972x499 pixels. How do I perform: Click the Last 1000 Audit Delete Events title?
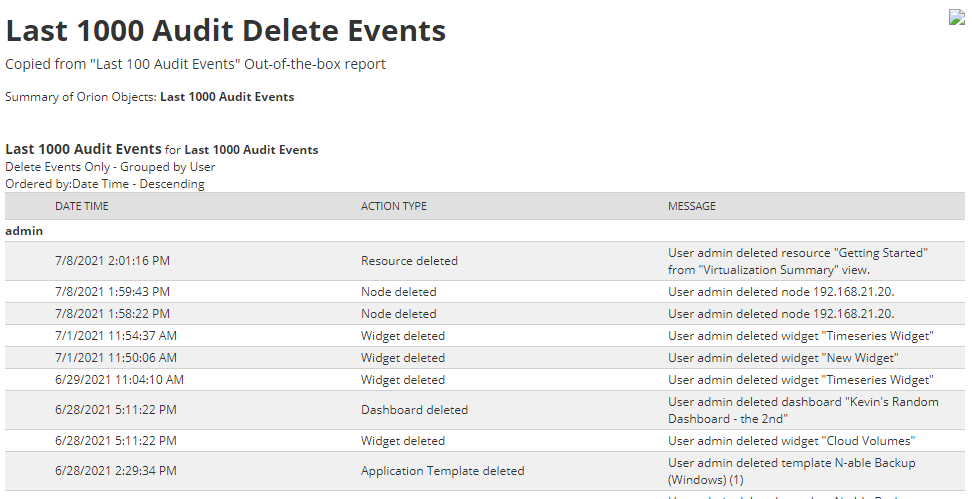click(x=226, y=30)
